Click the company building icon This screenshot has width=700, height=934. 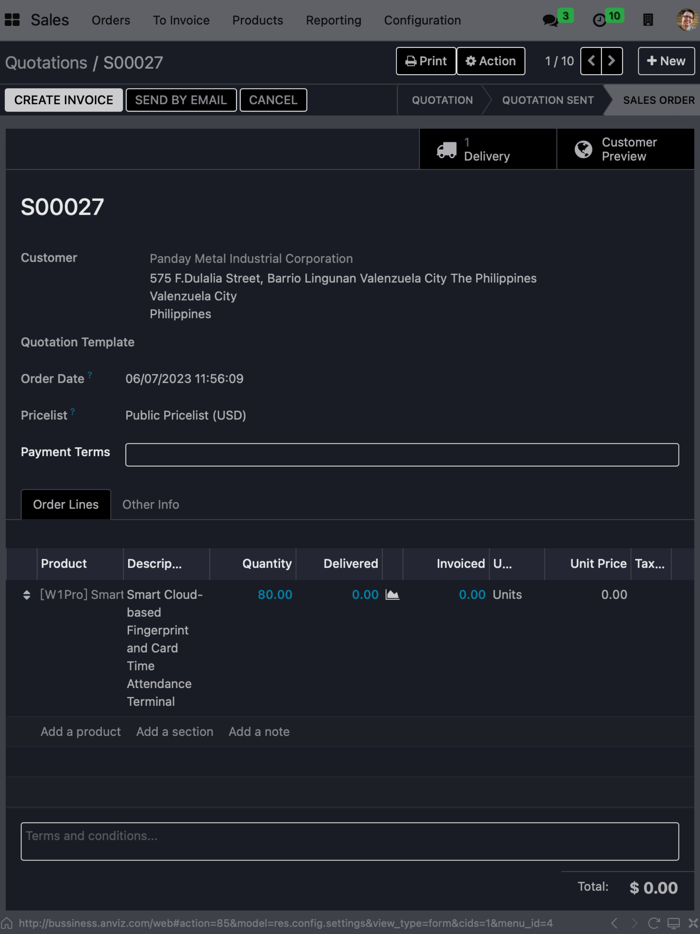(648, 20)
